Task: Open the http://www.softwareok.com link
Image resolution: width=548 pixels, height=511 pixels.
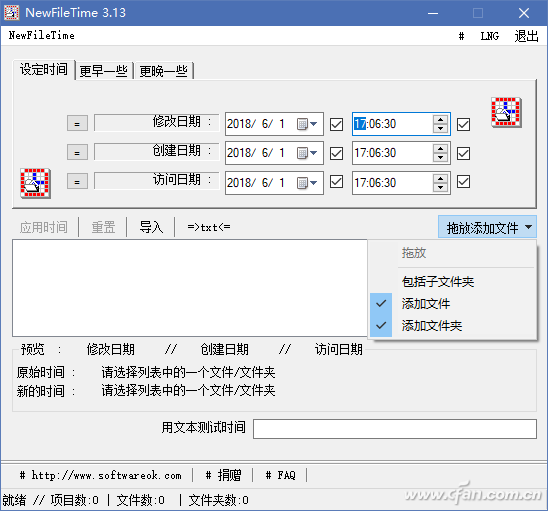Action: click(x=101, y=475)
